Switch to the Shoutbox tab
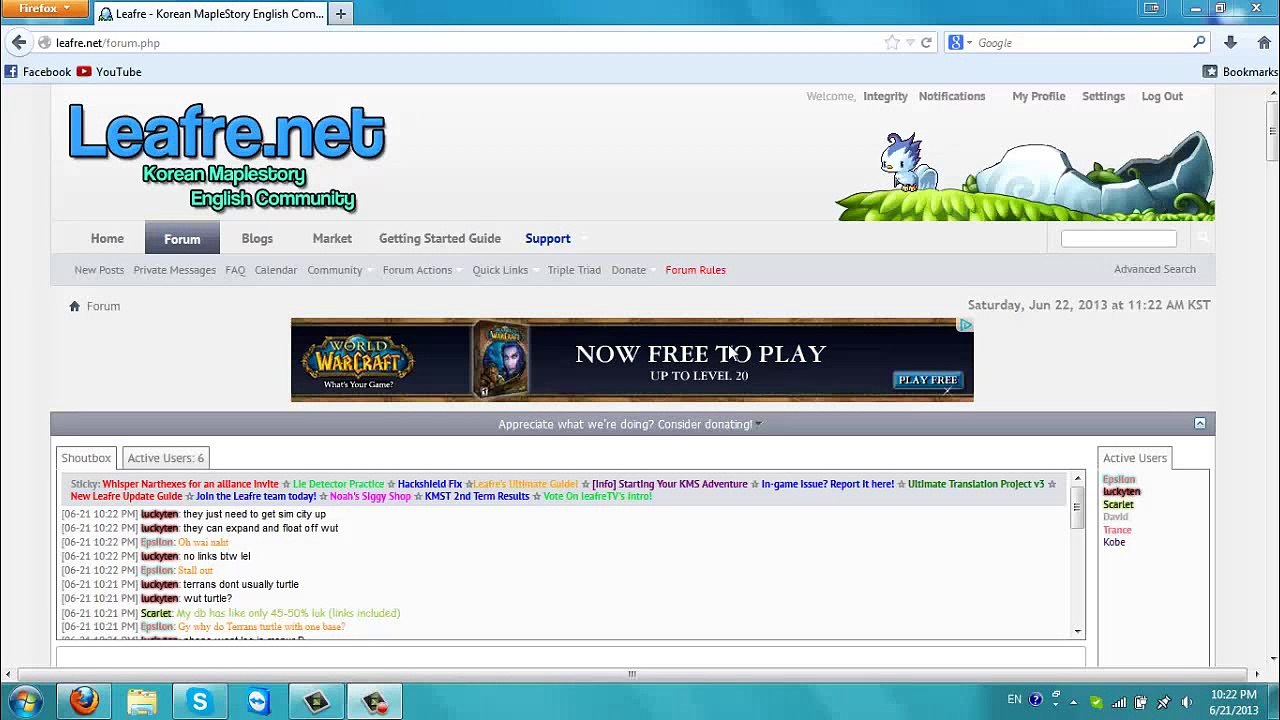Screen dimensions: 1280x720 (x=86, y=458)
